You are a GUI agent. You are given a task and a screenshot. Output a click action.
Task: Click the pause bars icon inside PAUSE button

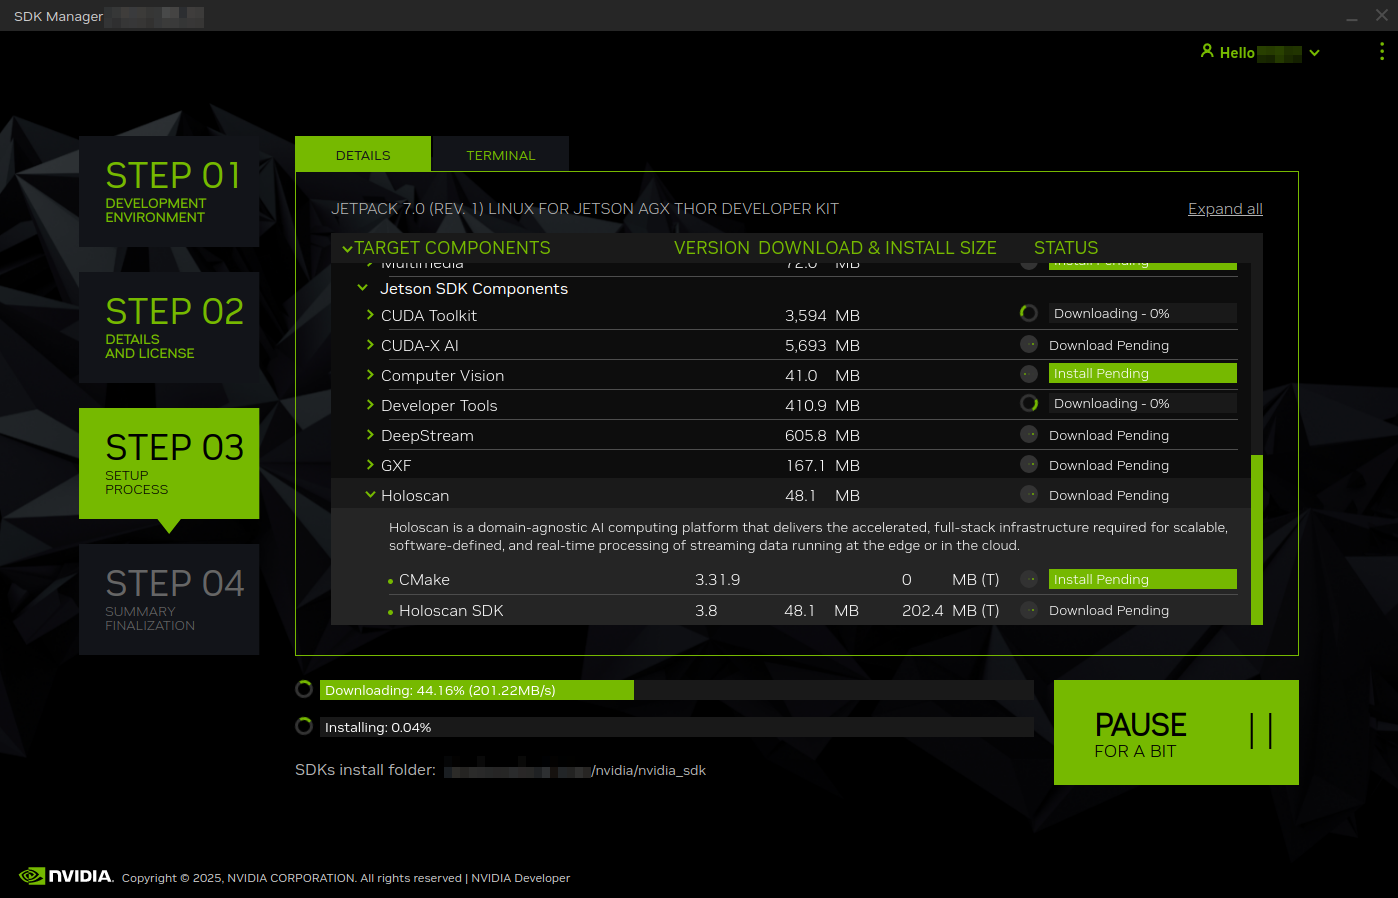[x=1260, y=731]
